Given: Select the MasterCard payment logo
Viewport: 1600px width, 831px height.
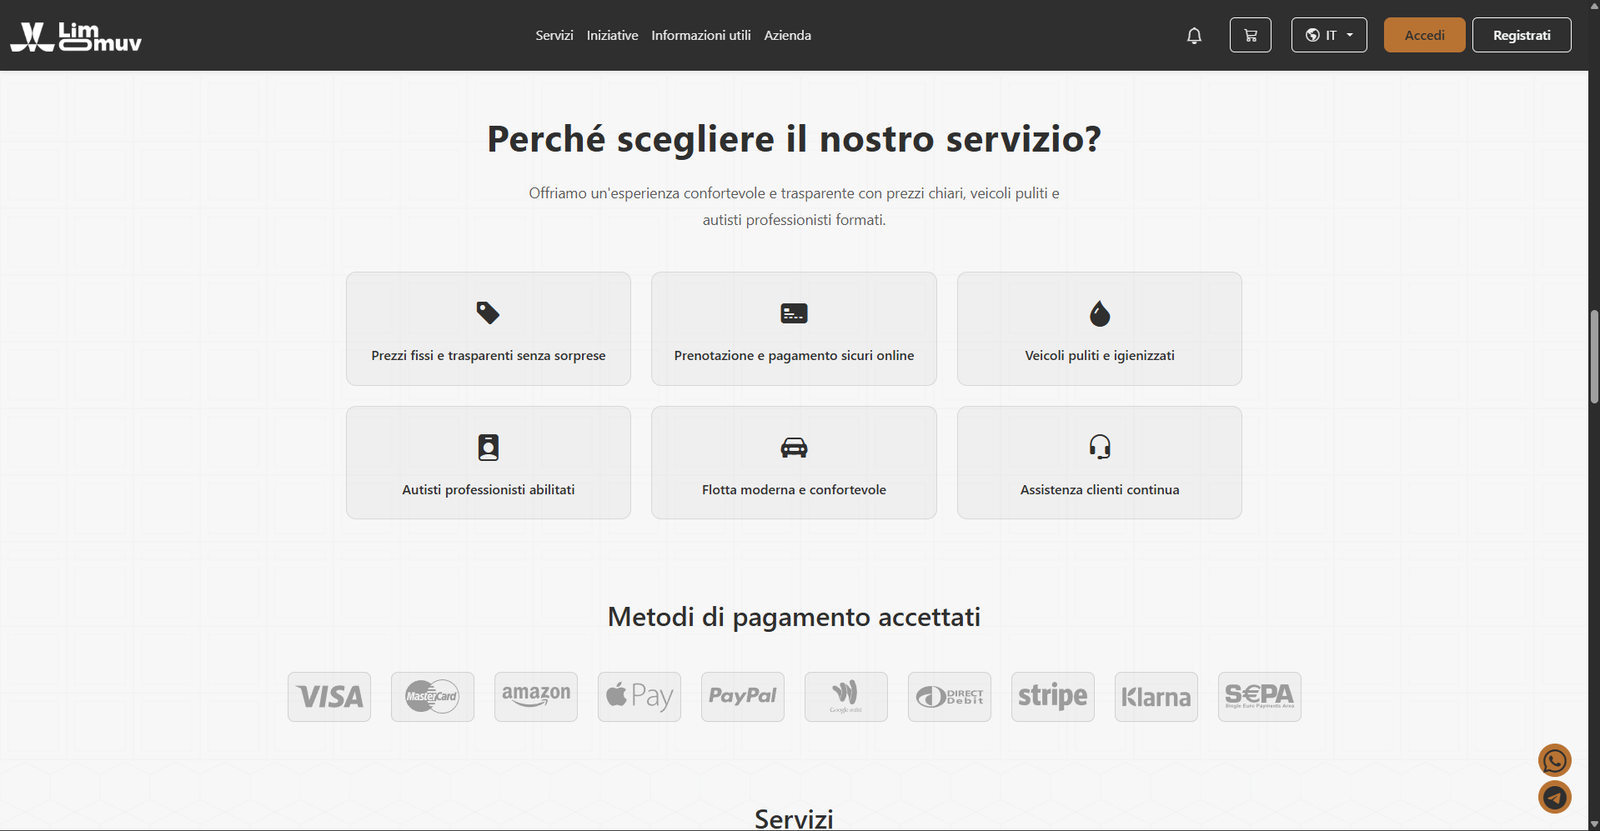Looking at the screenshot, I should [432, 697].
